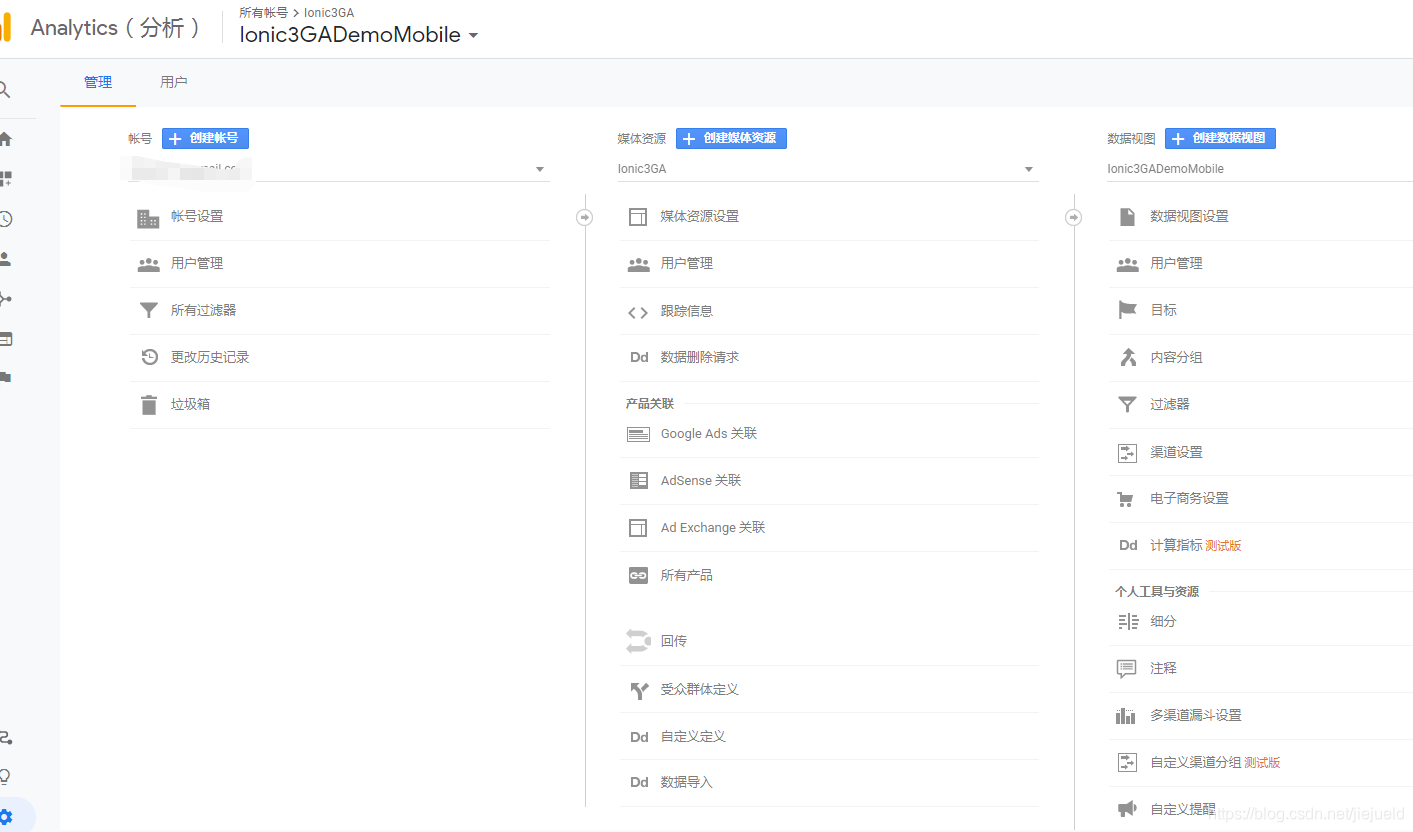The image size is (1413, 832).
Task: Open the Home icon in left sidebar
Action: [5, 139]
